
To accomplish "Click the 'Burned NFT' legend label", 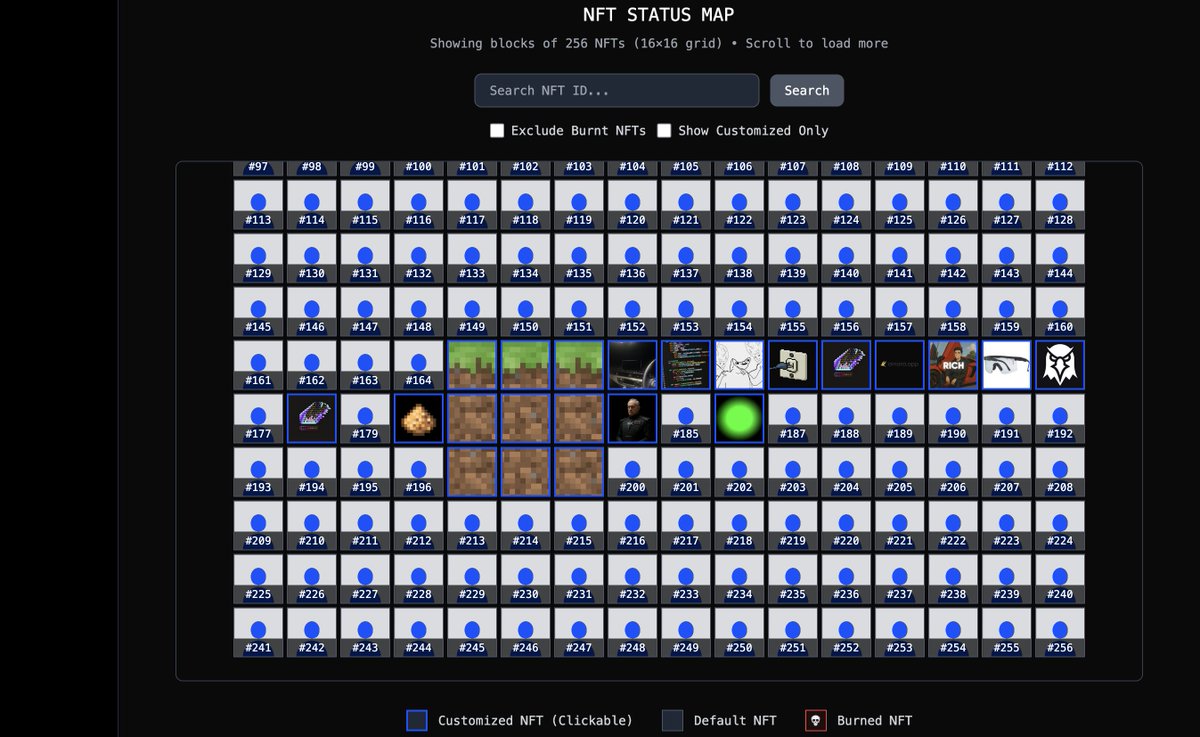I will [875, 720].
